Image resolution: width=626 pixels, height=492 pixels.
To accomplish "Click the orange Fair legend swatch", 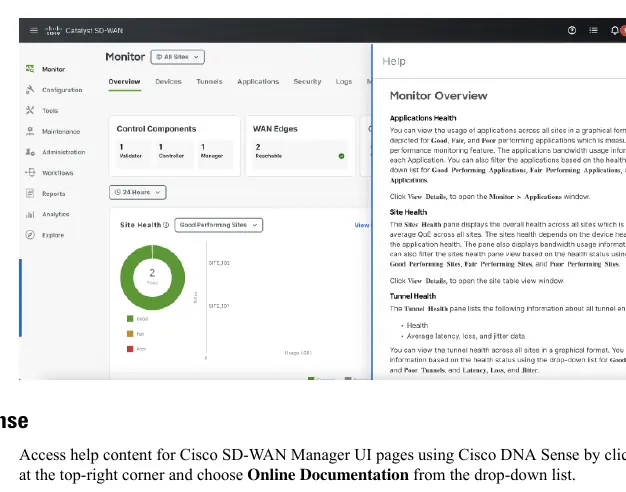I will point(130,333).
